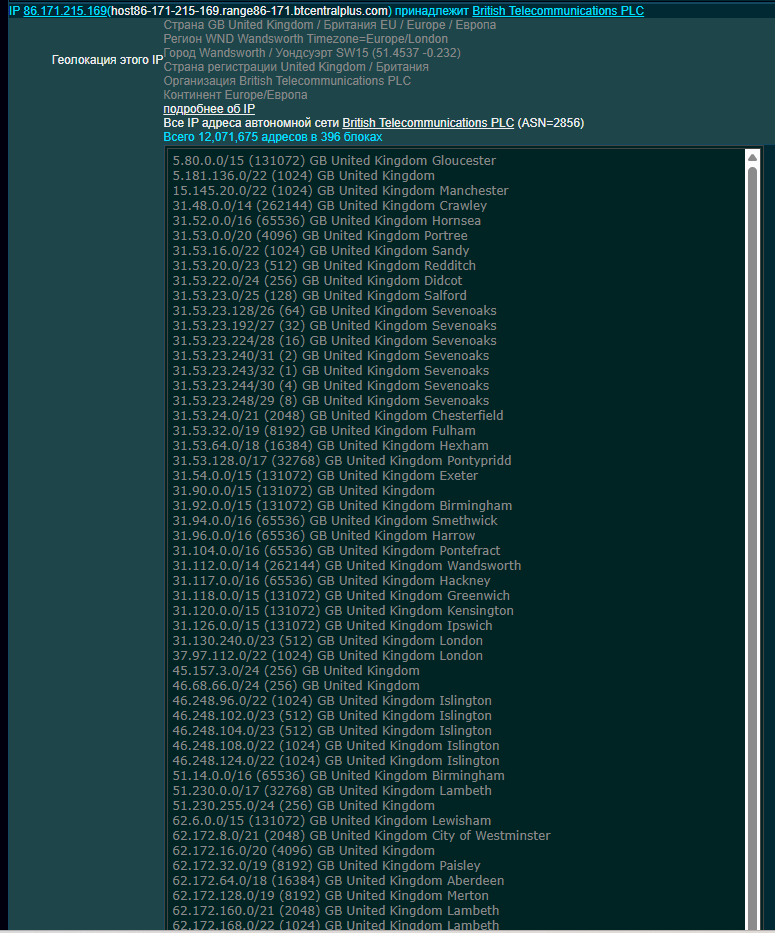This screenshot has height=933, width=775.
Task: Select row 15.145.20.0/22 Manchester
Action: pyautogui.click(x=340, y=190)
